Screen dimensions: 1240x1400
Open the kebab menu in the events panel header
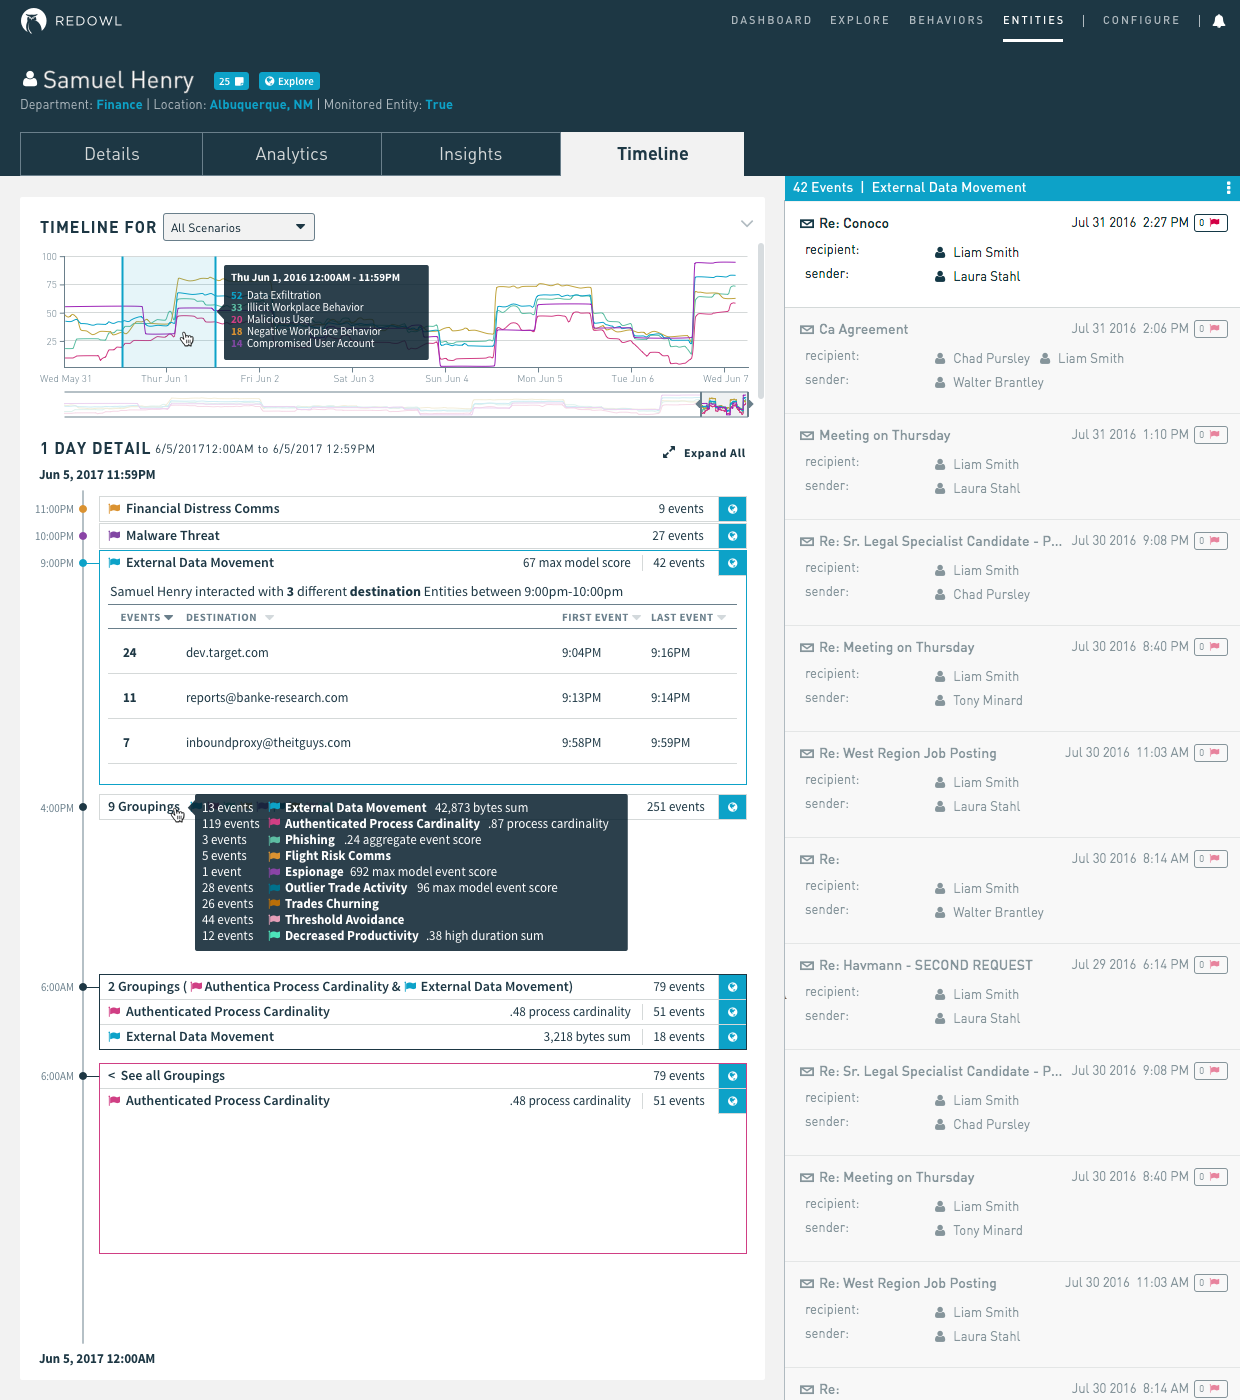coord(1228,187)
